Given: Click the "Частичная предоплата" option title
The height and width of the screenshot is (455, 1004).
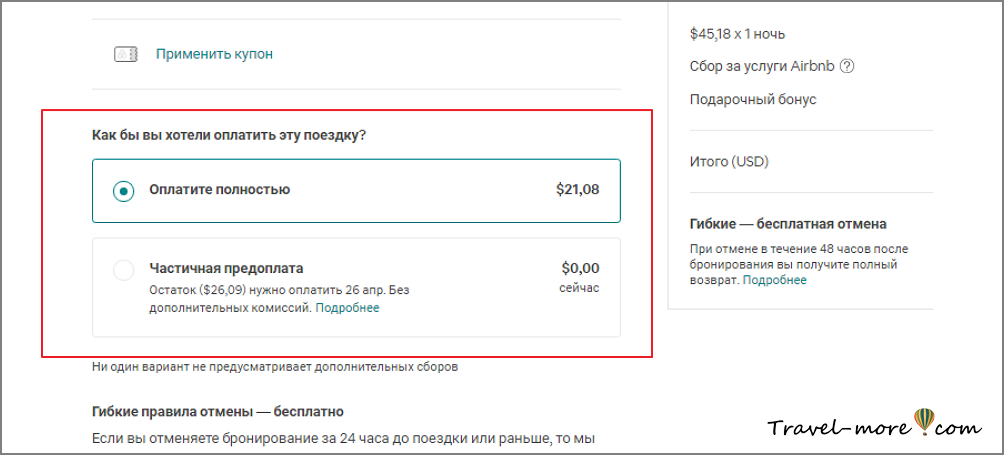Looking at the screenshot, I should [226, 268].
